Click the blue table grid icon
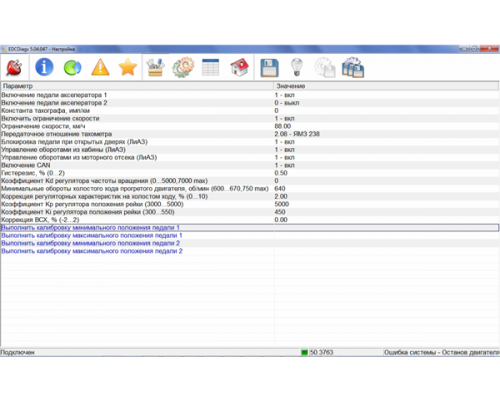Screen dimensions: 500x400 pyautogui.click(x=211, y=67)
